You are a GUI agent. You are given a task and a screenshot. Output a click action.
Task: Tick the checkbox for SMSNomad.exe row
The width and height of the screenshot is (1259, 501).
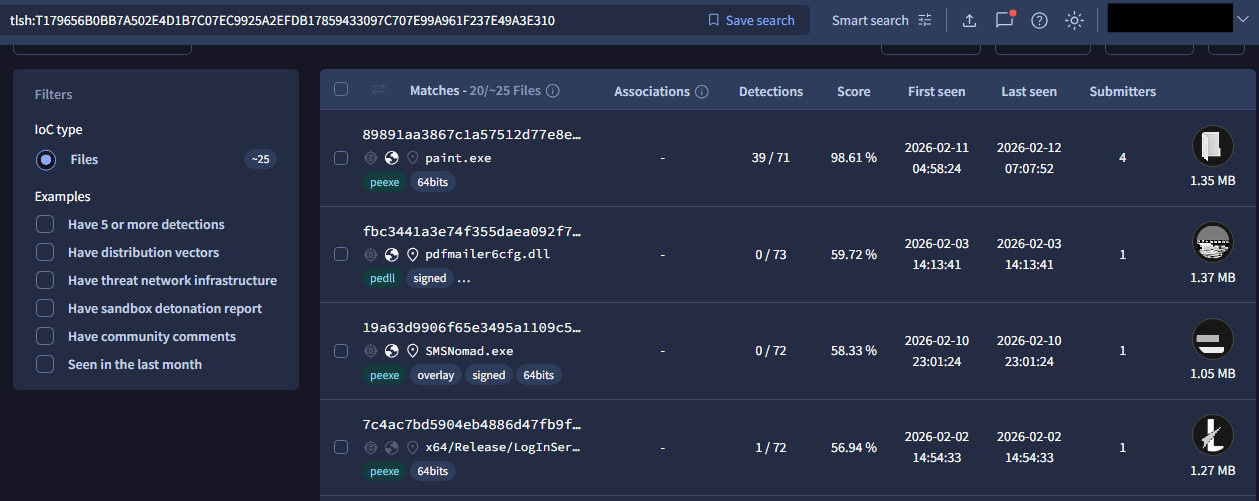[x=341, y=351]
